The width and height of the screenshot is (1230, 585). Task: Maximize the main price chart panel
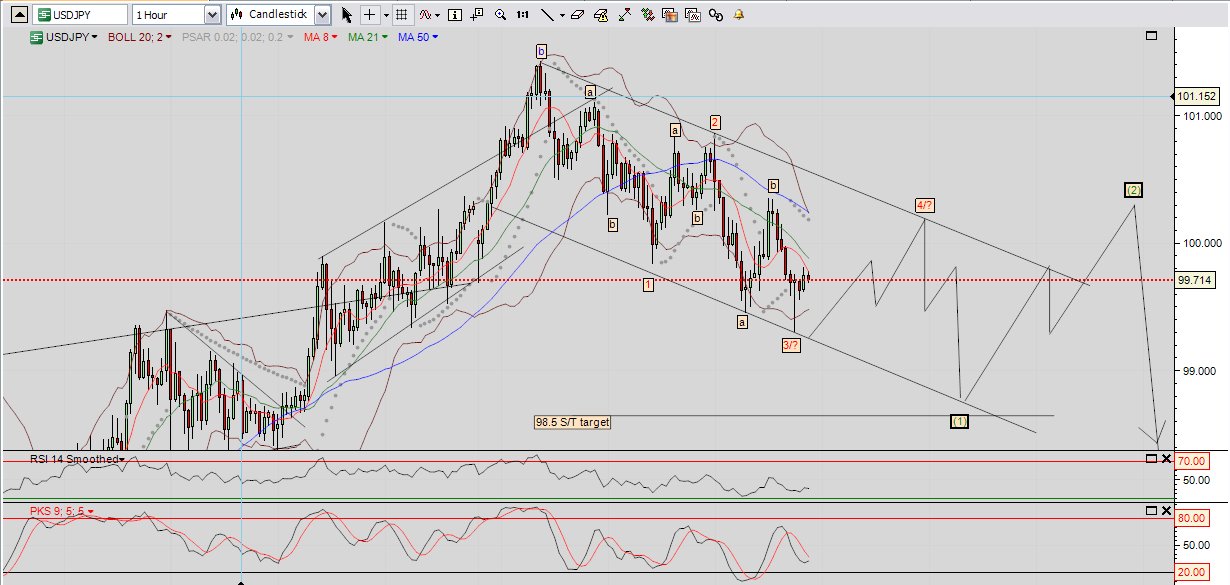coord(1151,35)
